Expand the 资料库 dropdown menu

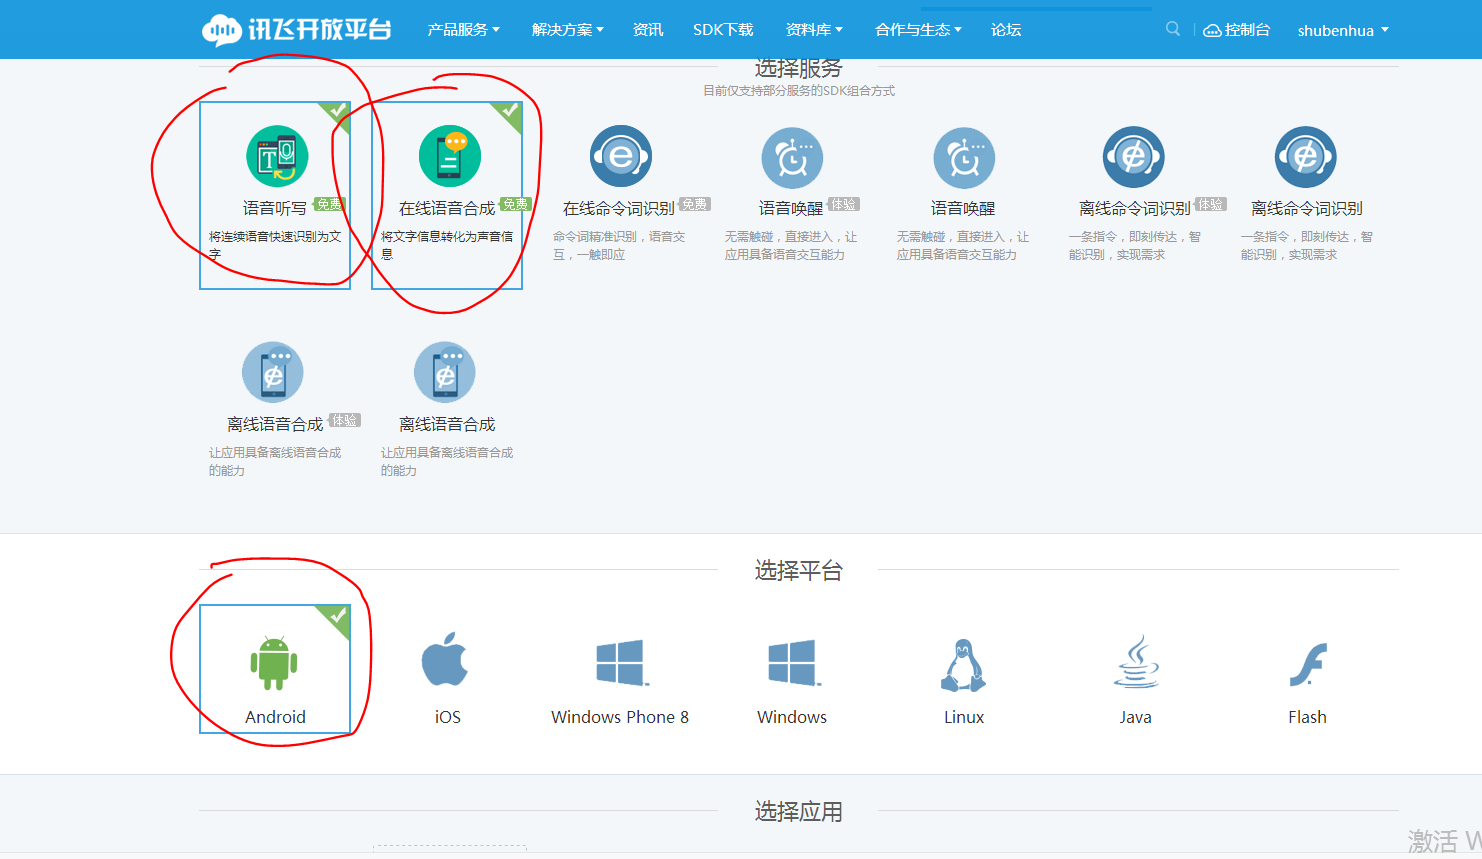click(x=814, y=30)
